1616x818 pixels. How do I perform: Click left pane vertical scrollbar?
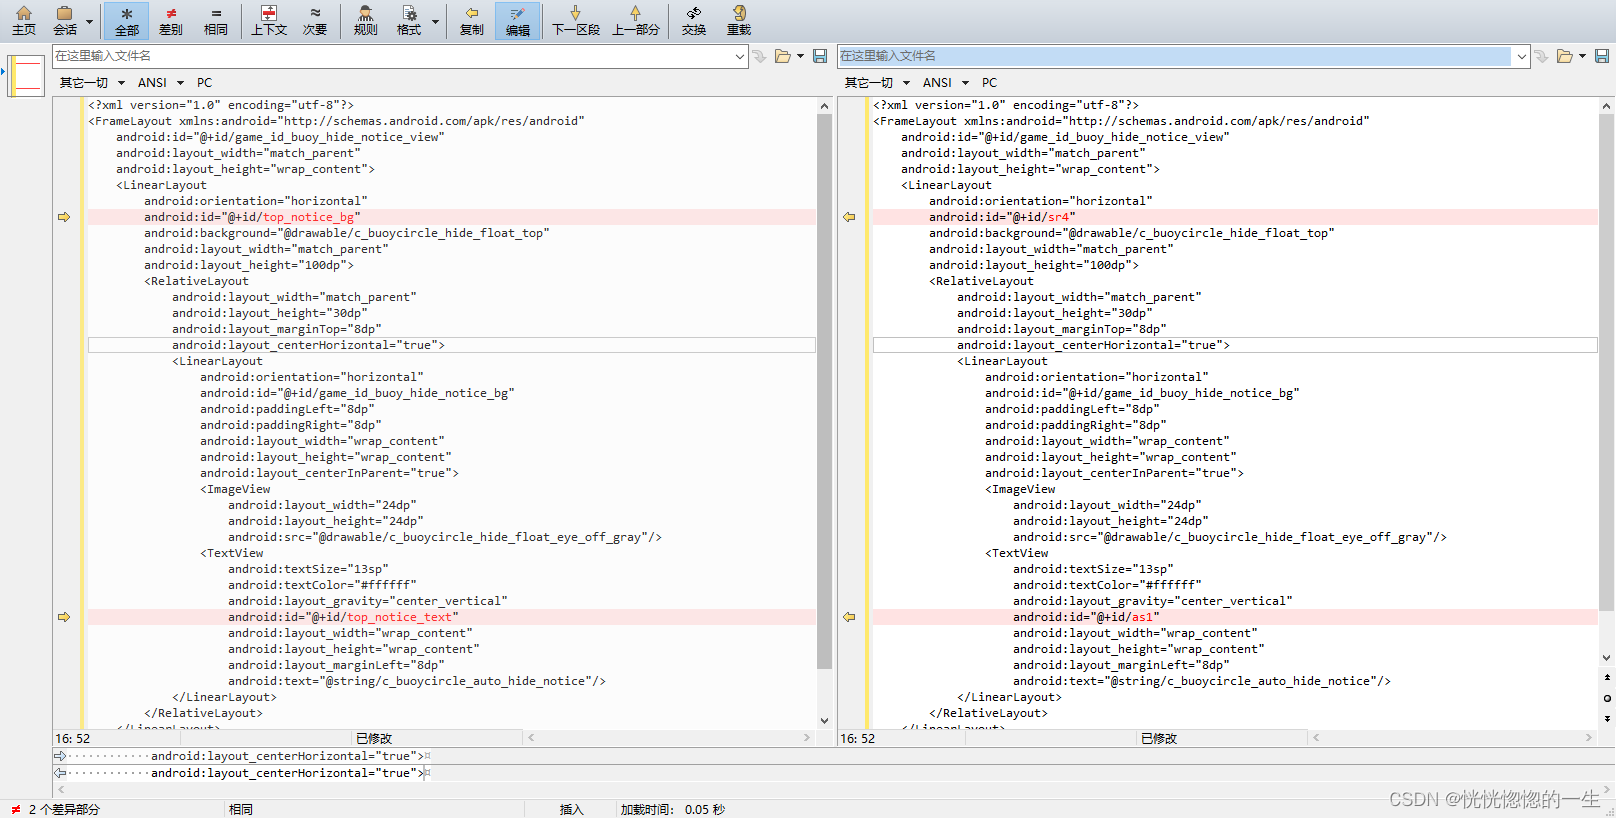pyautogui.click(x=824, y=390)
